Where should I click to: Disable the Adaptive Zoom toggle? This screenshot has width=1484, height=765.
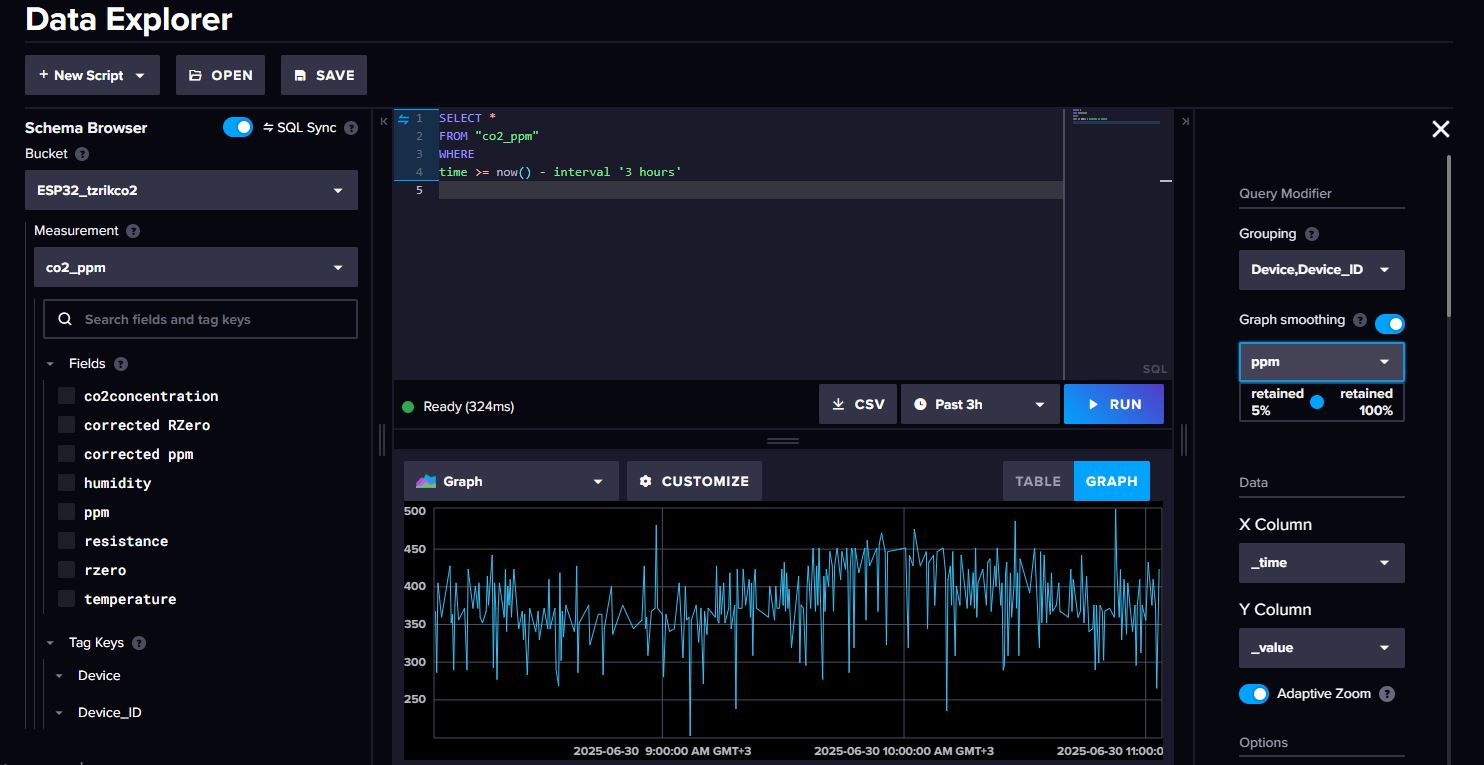pos(1253,694)
